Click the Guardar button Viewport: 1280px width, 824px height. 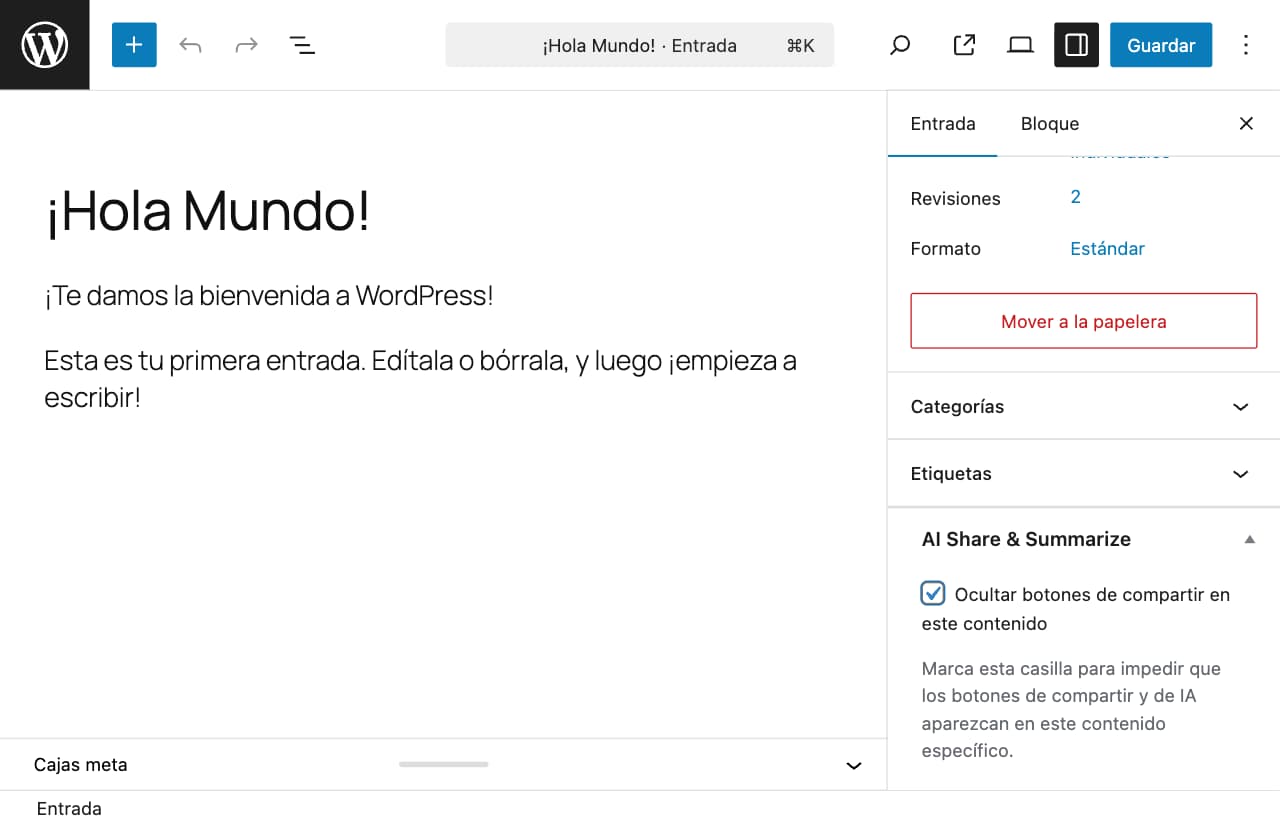[1161, 44]
